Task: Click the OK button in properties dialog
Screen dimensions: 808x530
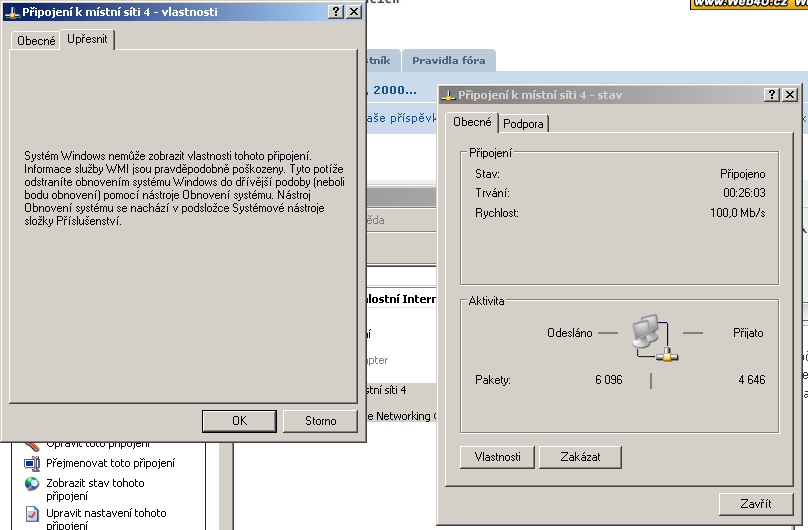Action: click(x=239, y=421)
